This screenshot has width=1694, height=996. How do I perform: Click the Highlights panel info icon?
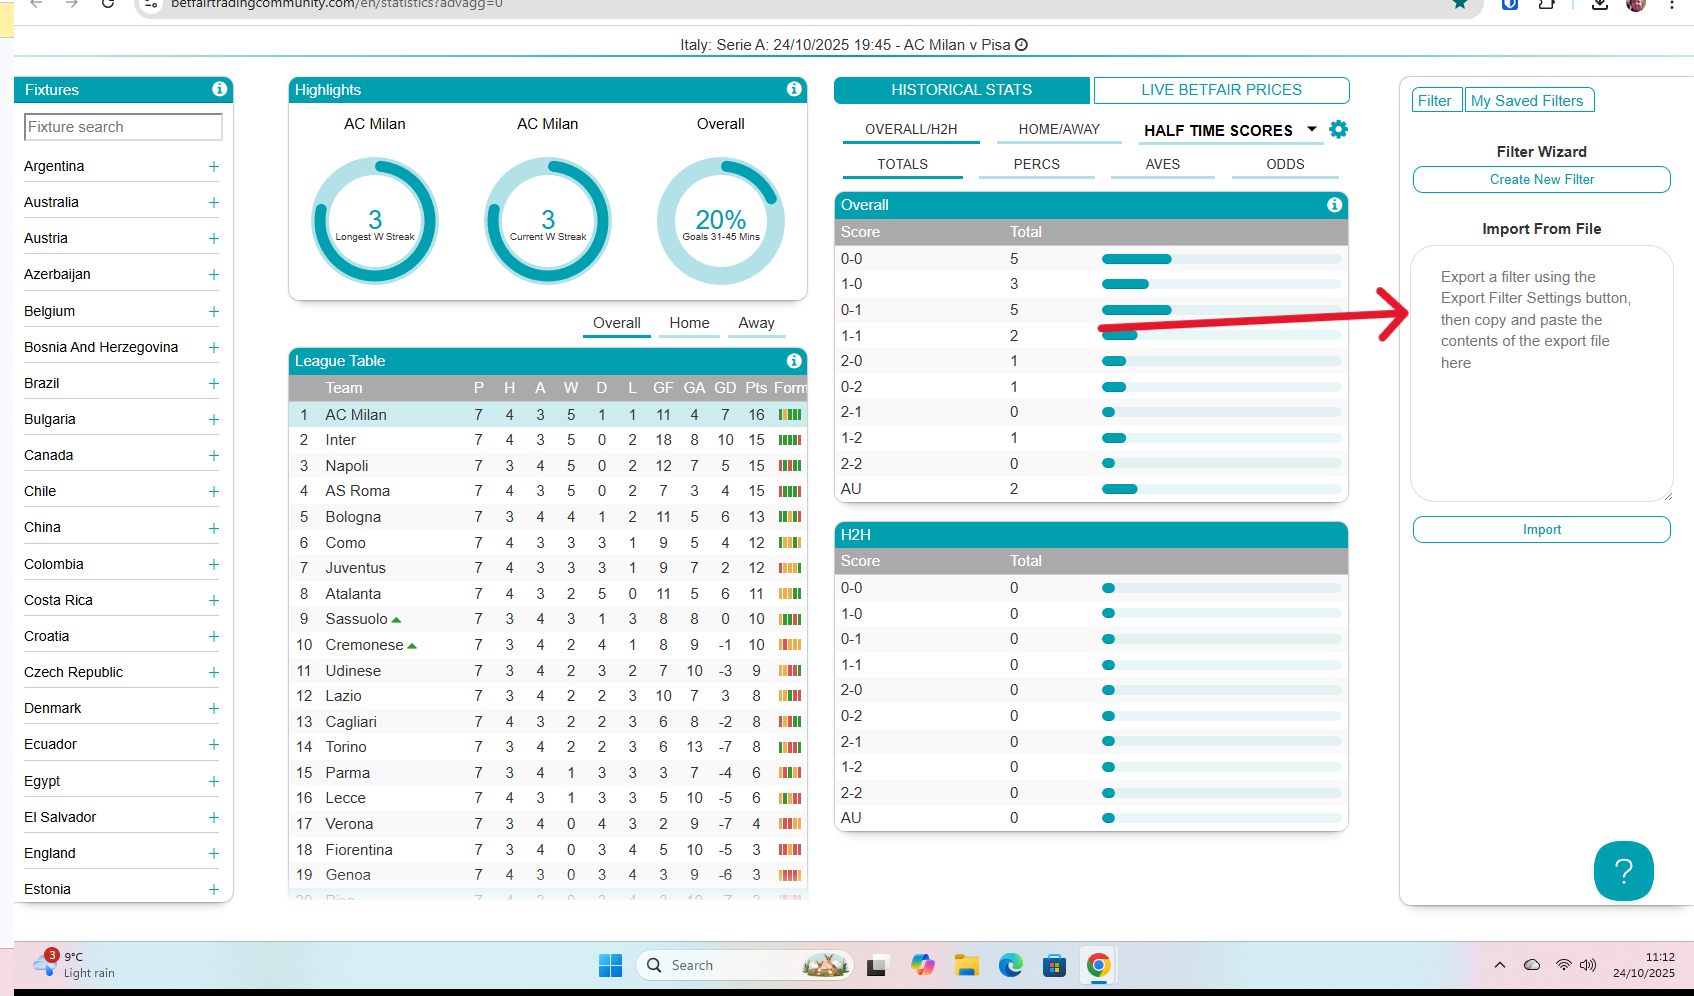(x=794, y=89)
